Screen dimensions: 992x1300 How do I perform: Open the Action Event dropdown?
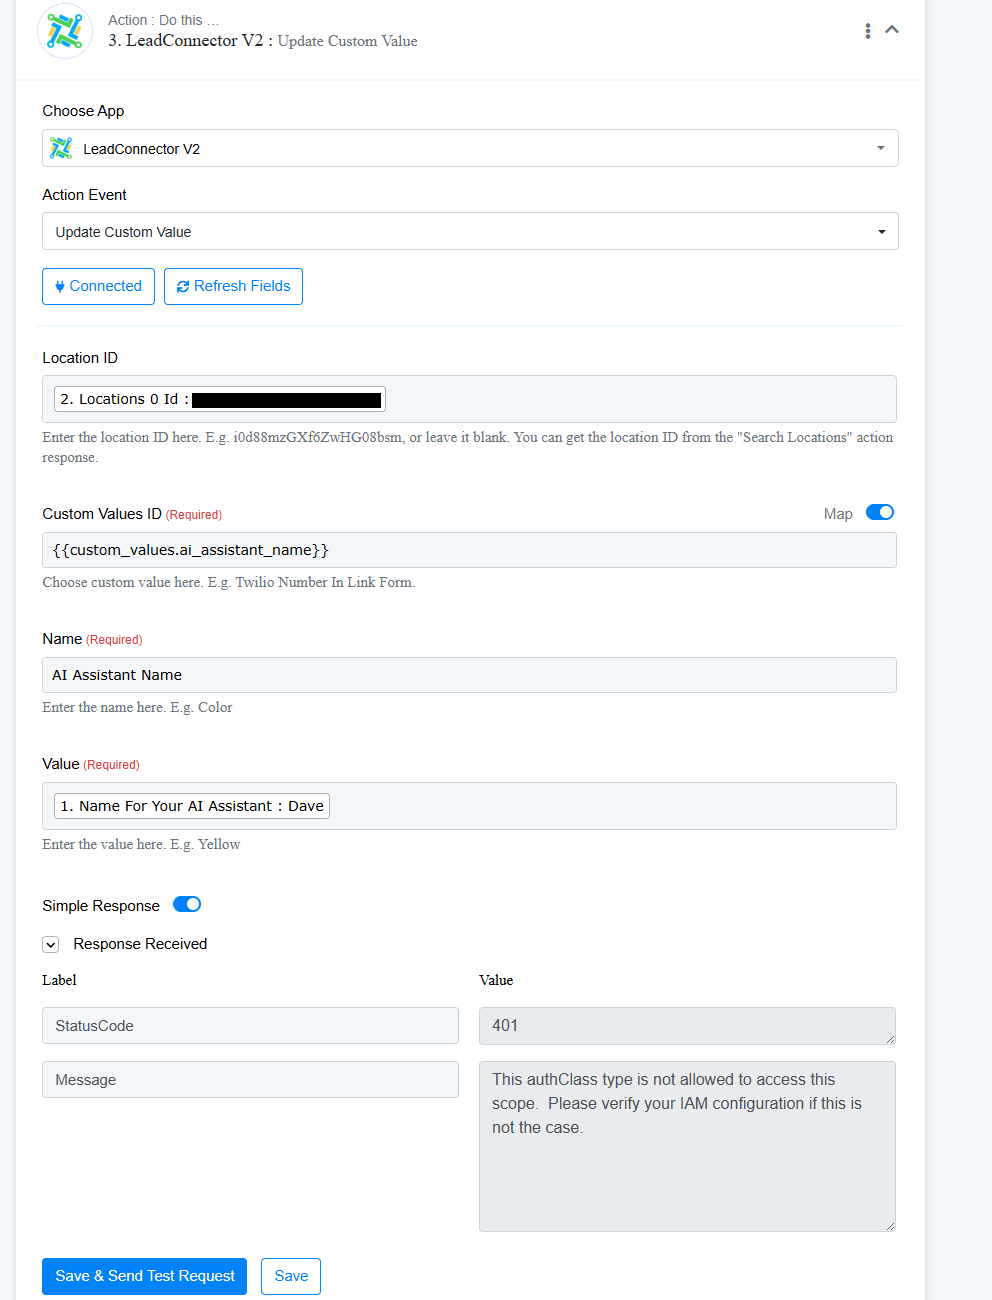(x=470, y=231)
